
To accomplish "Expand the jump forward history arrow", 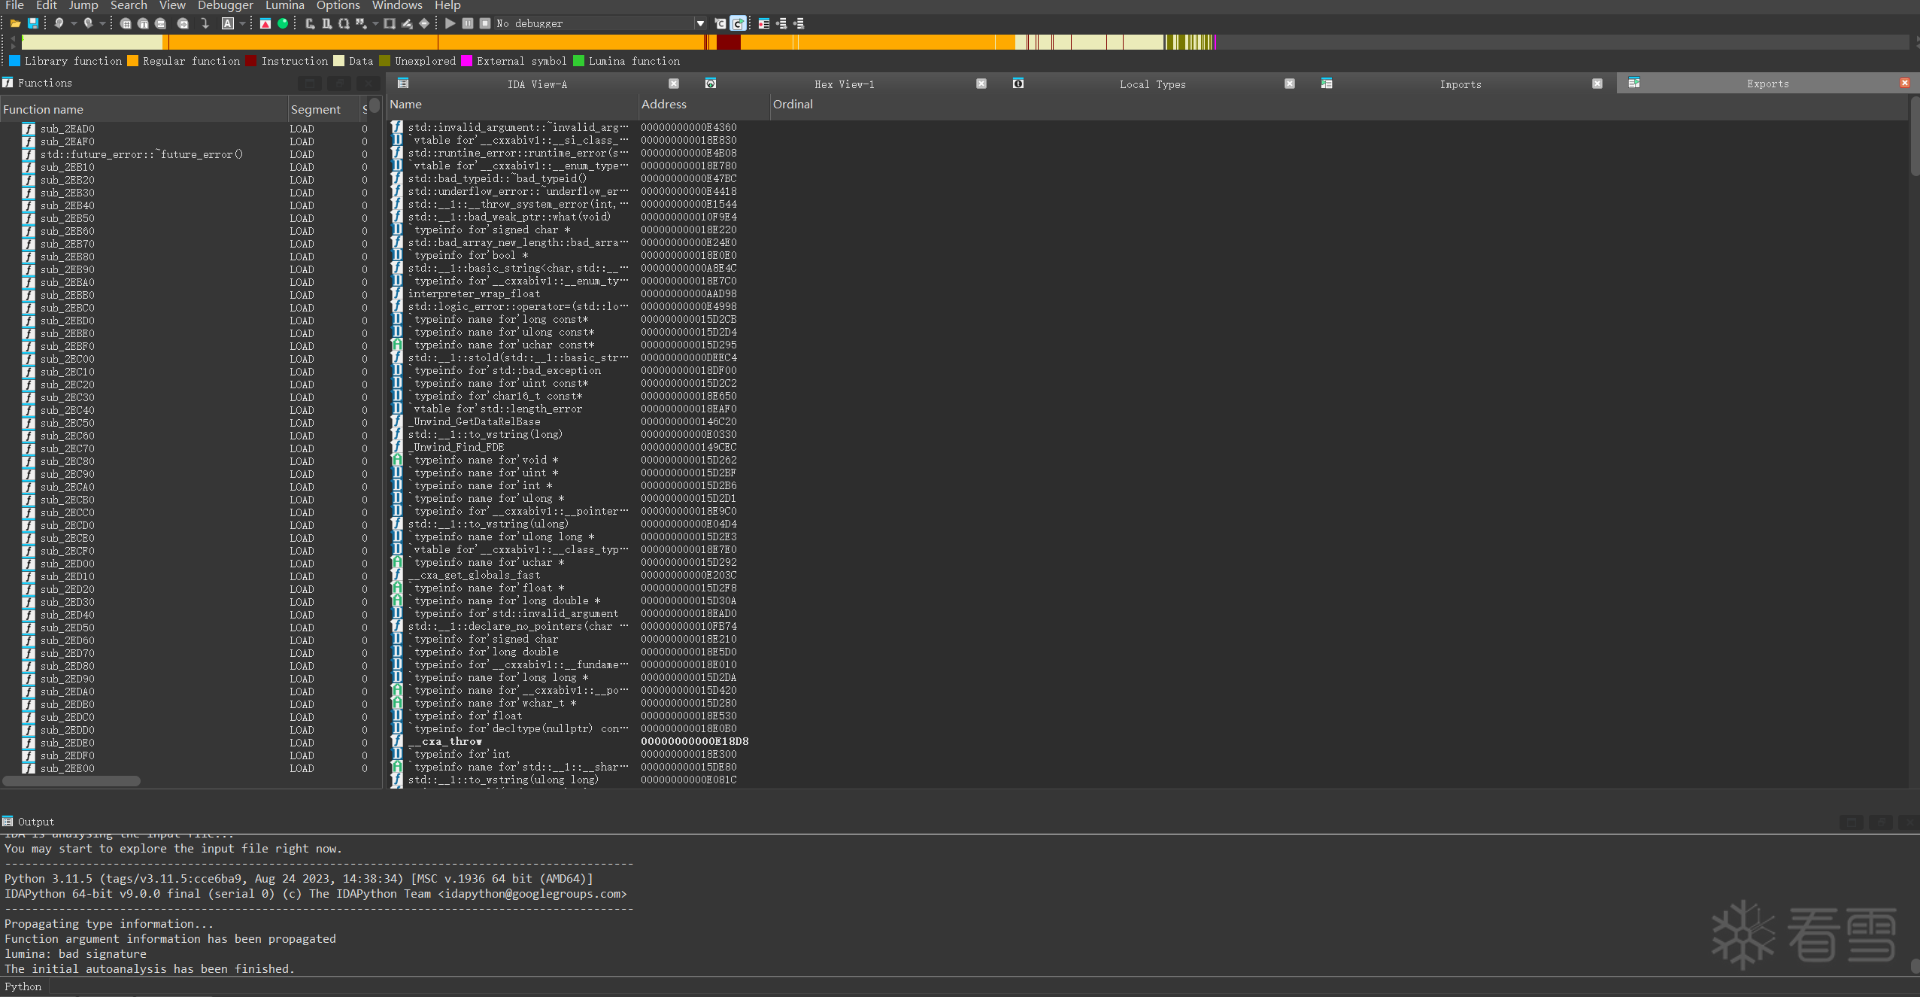I will point(102,23).
